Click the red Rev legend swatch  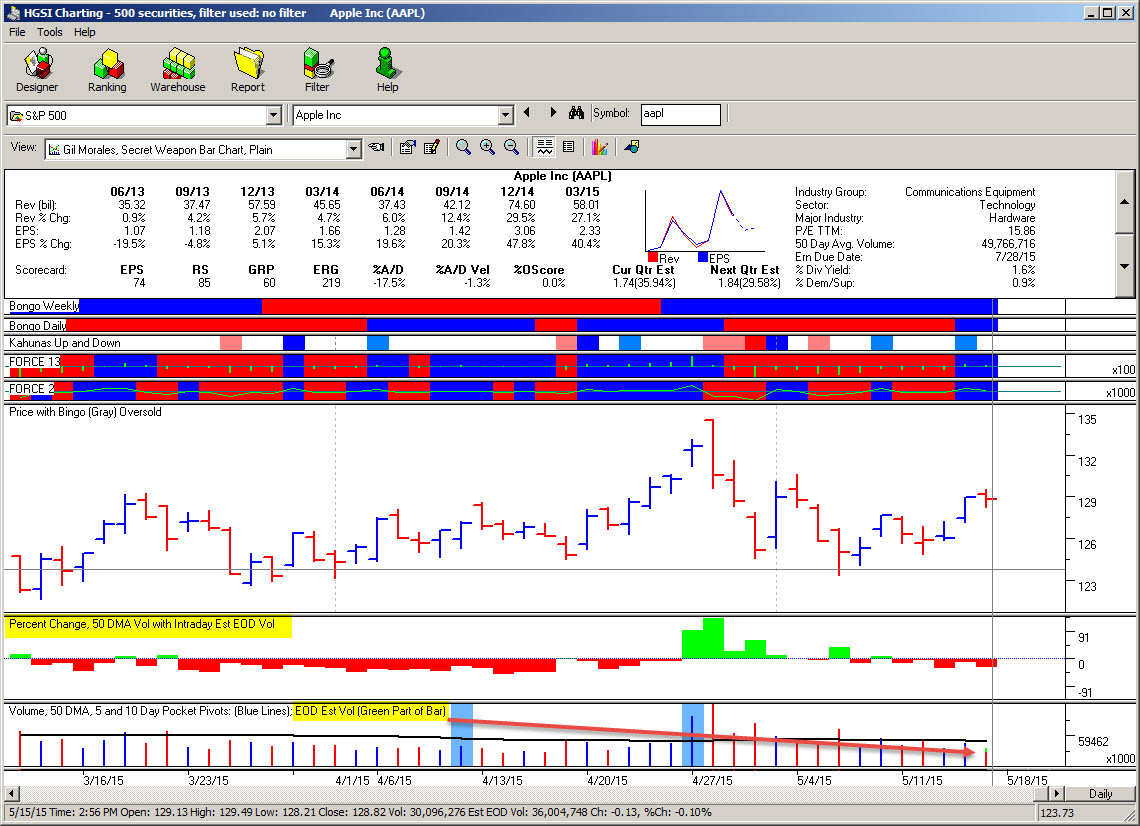(x=653, y=257)
